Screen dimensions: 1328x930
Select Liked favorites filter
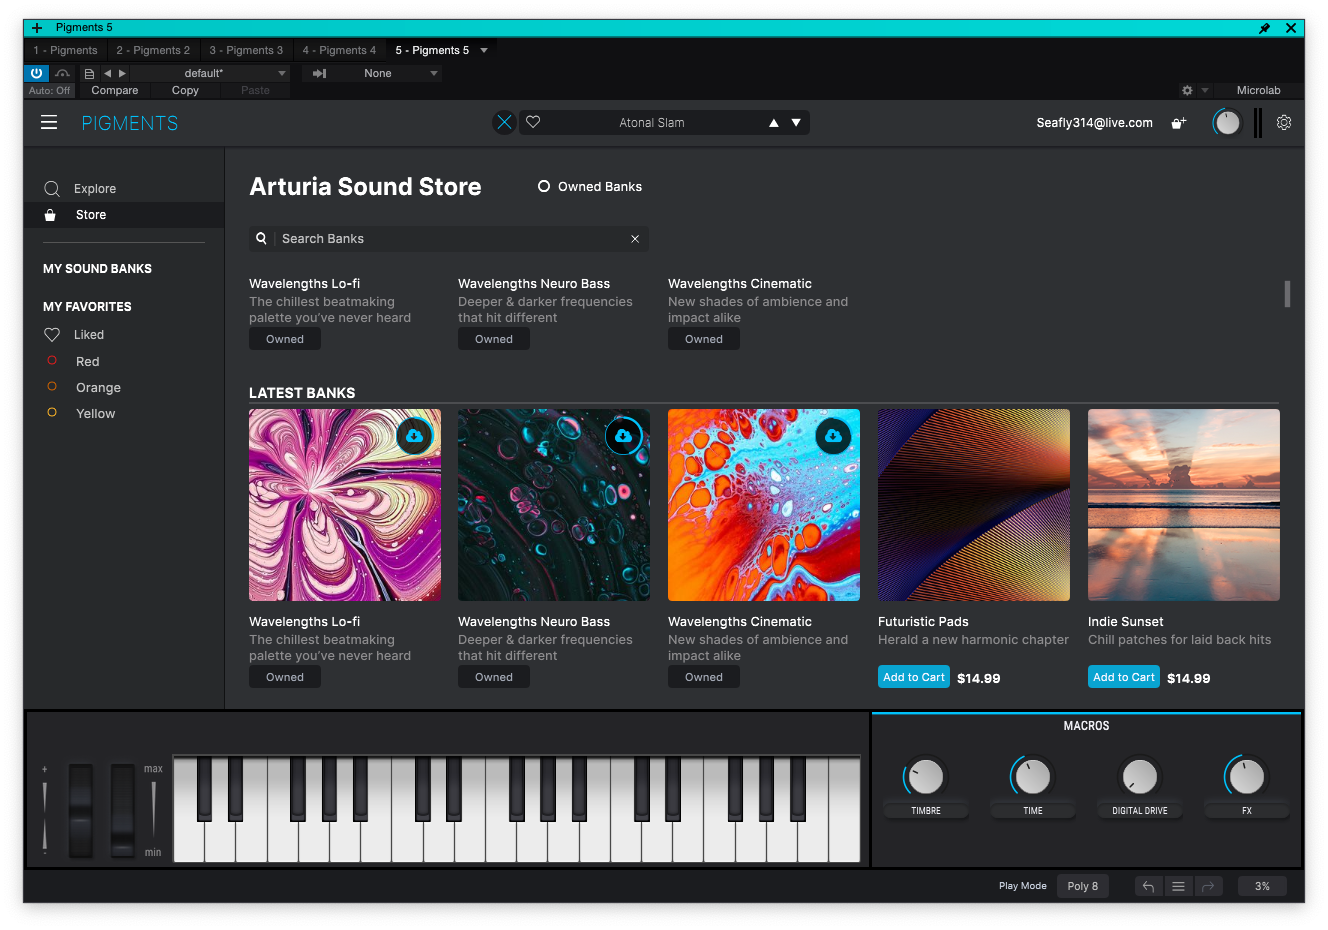[x=74, y=335]
